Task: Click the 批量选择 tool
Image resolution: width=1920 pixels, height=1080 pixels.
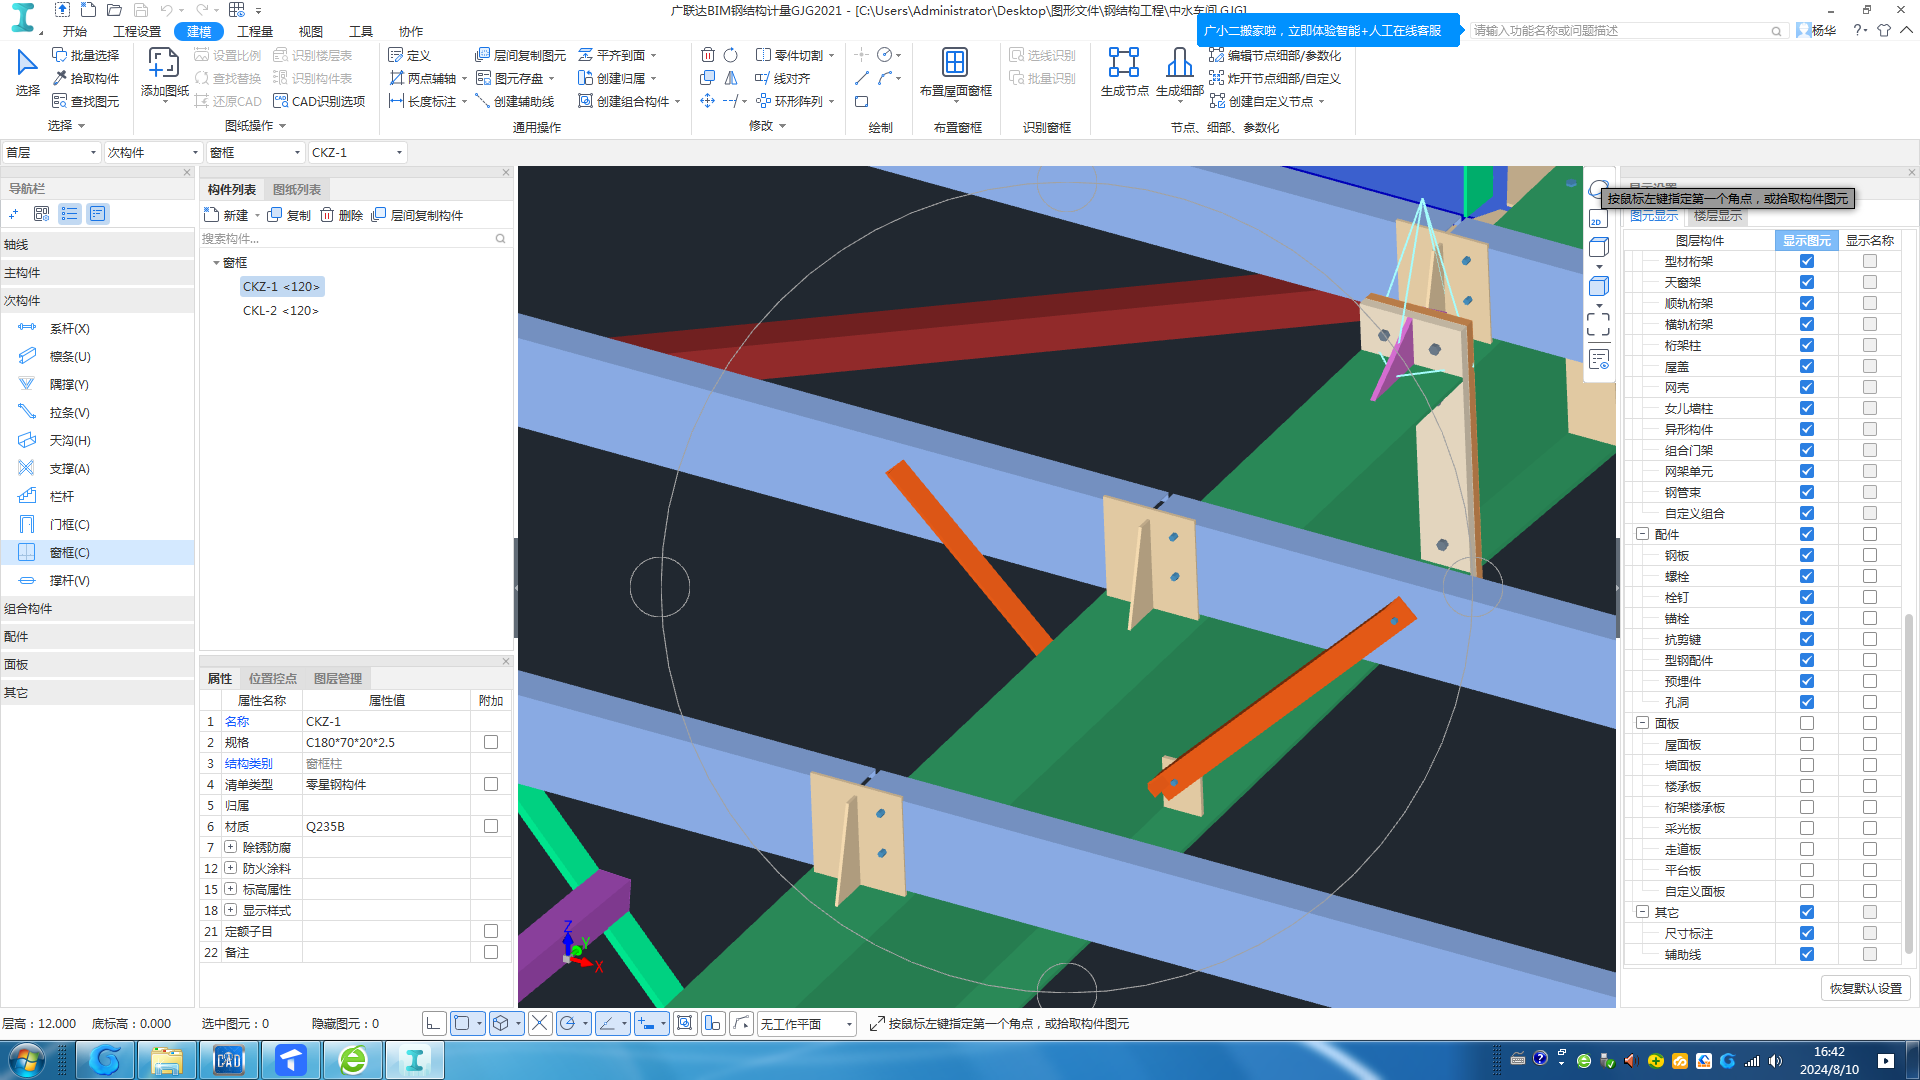Action: [x=86, y=55]
